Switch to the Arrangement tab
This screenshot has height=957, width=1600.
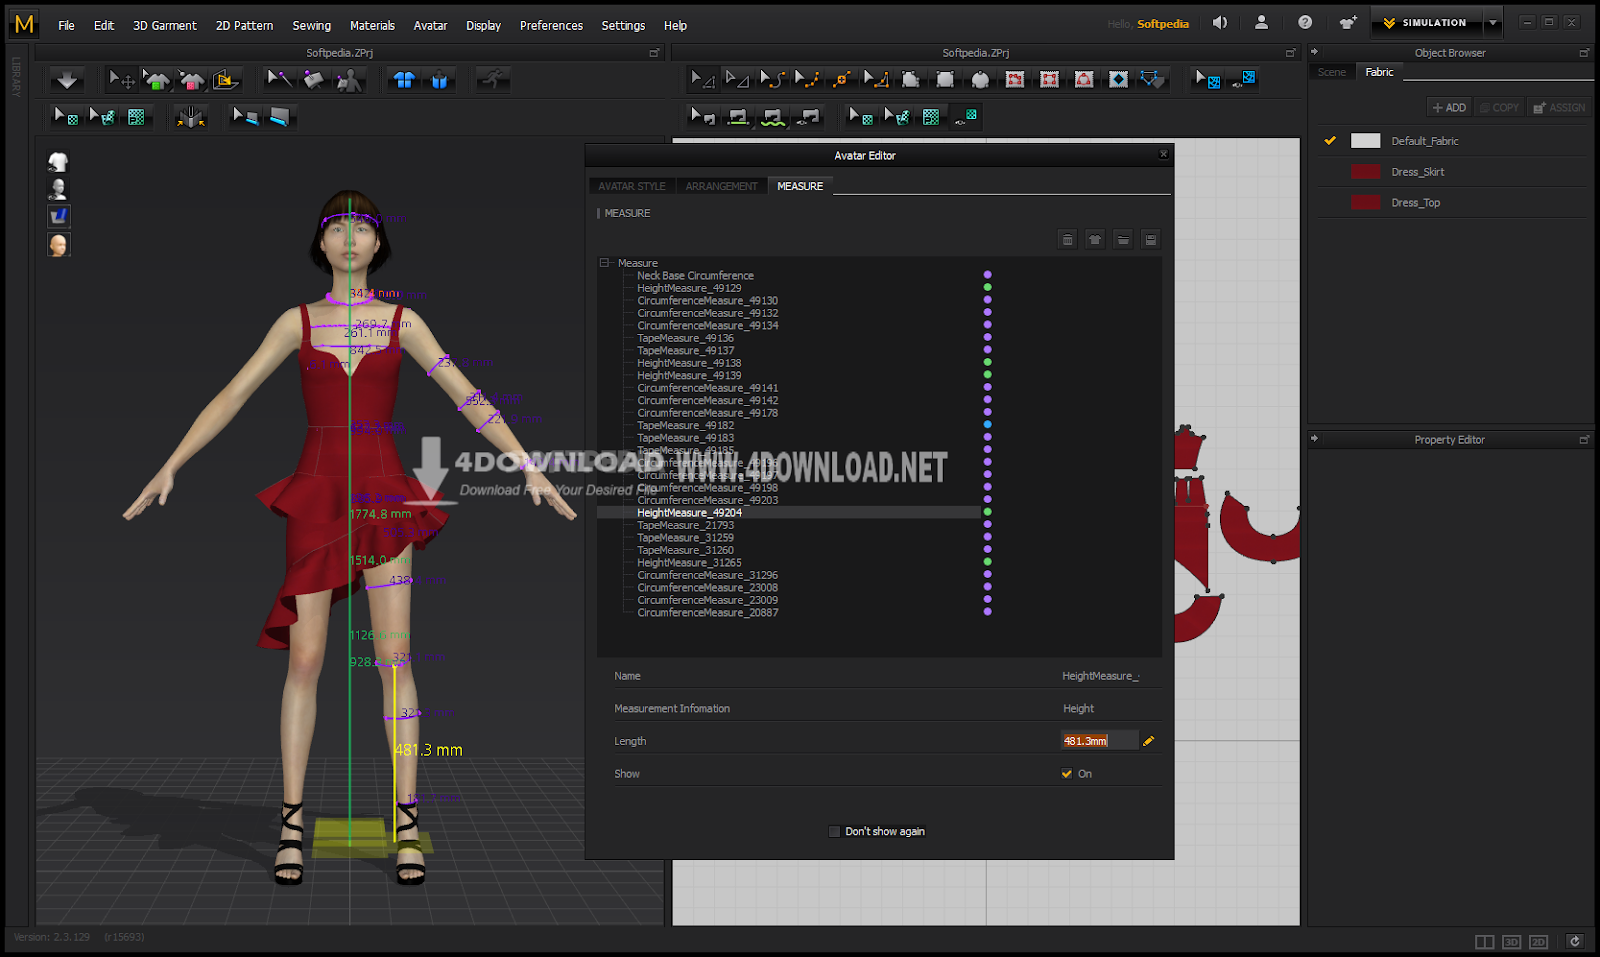[721, 186]
